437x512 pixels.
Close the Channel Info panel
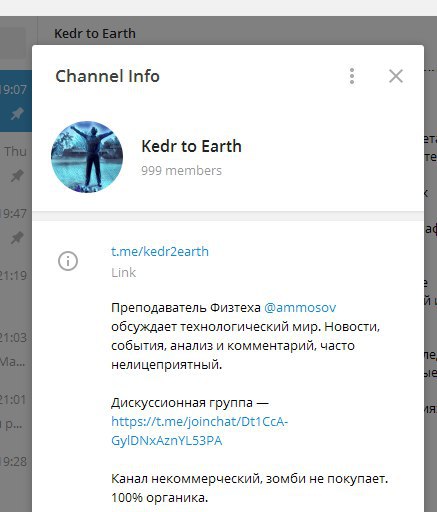(x=396, y=76)
